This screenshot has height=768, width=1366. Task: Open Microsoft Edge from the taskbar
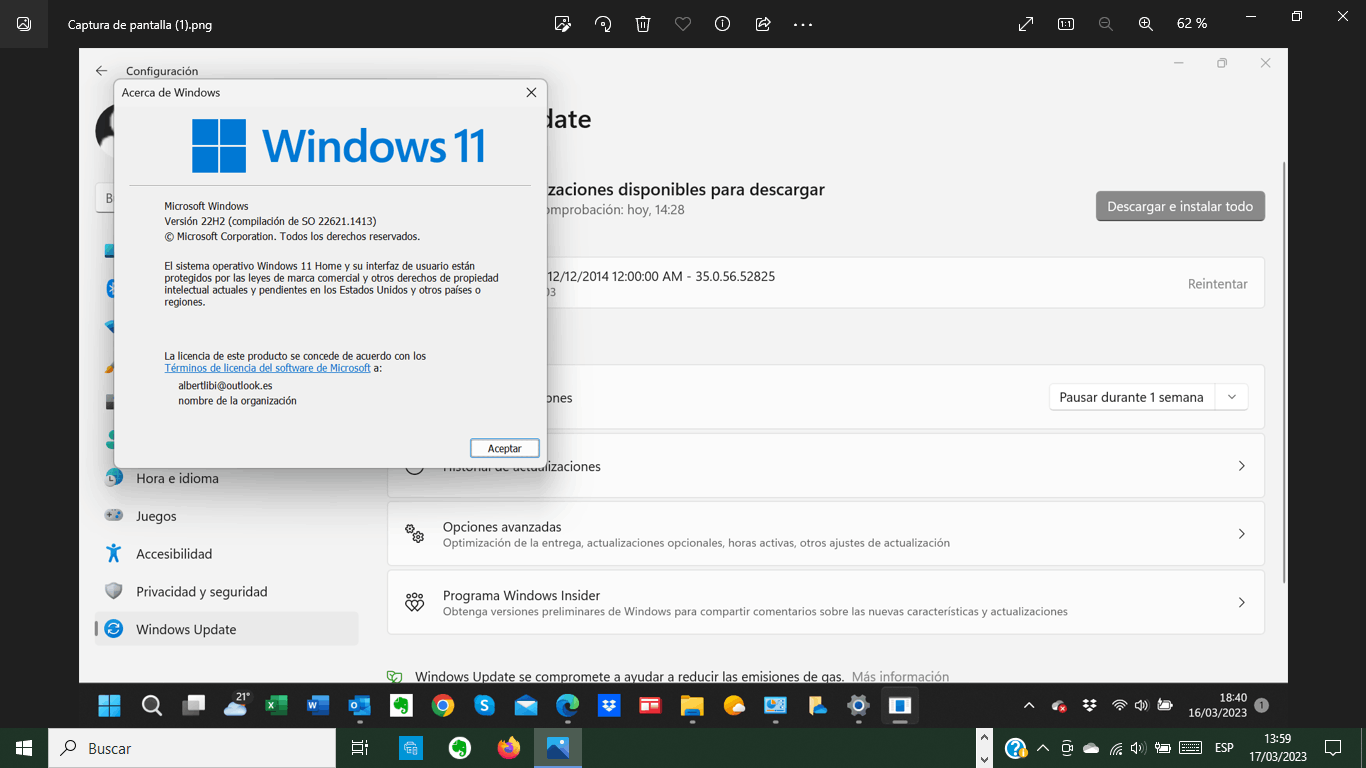(567, 705)
